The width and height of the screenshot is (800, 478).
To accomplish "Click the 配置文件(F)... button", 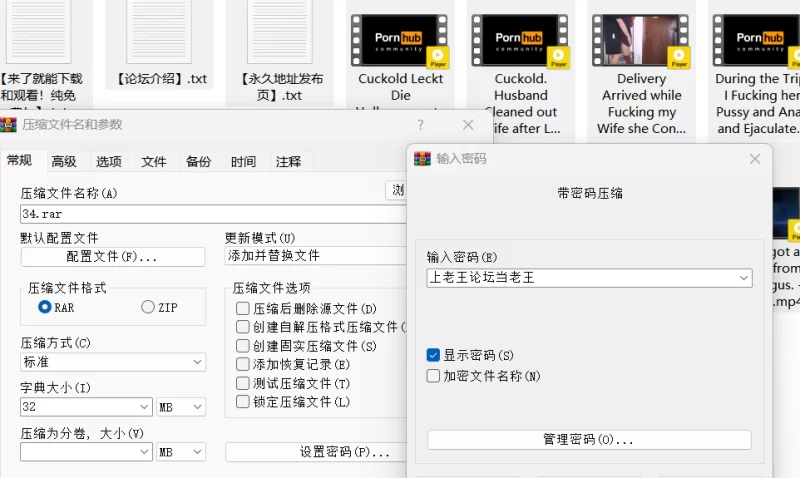I will coord(113,257).
